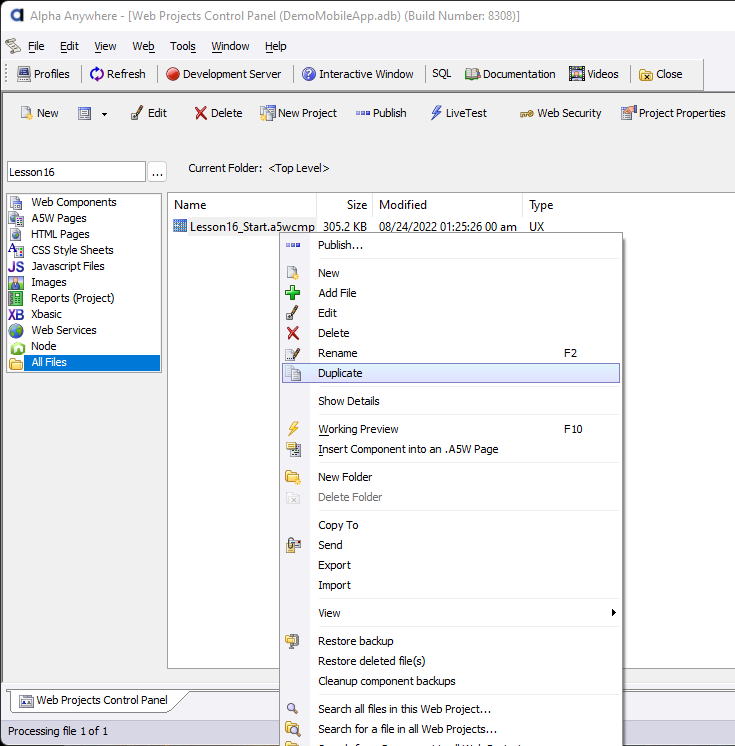Image resolution: width=735 pixels, height=746 pixels.
Task: Click New in the control panel toolbar
Action: [39, 113]
